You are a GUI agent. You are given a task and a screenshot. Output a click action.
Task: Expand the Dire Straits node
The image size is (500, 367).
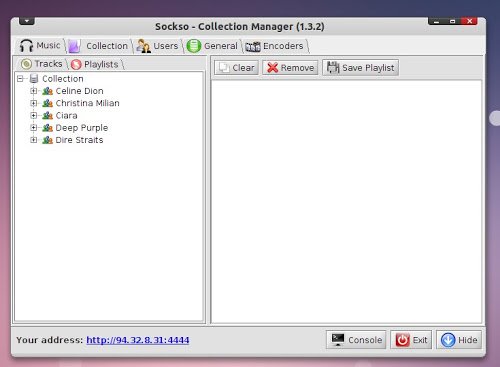click(33, 140)
